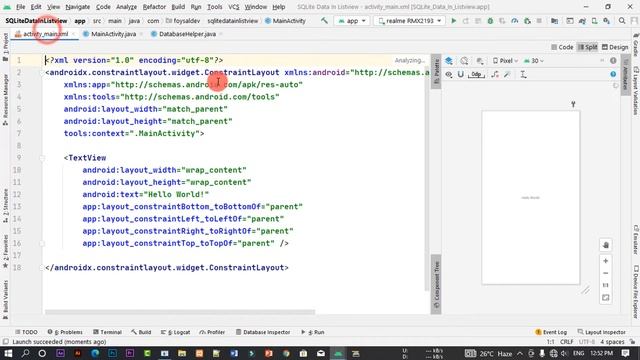640x360 pixels.
Task: Open the Profile app gauge icon
Action: 515,21
